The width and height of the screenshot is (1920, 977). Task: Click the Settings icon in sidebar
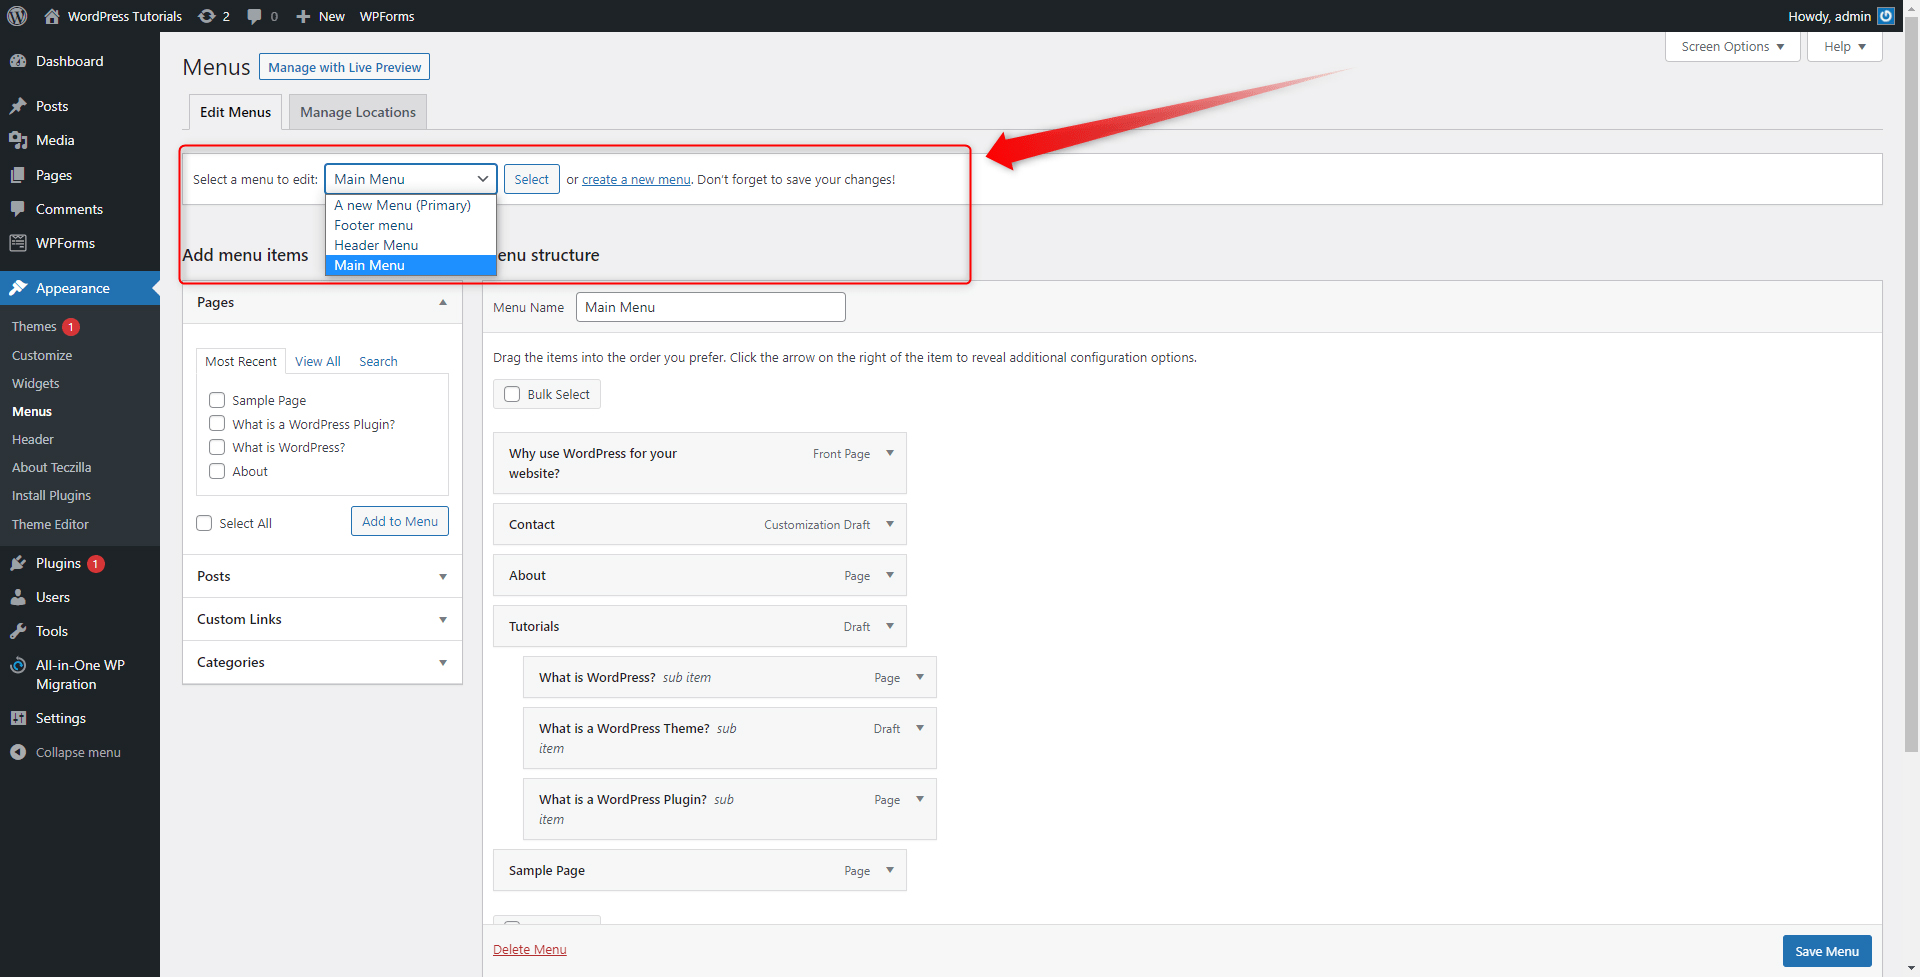tap(18, 718)
